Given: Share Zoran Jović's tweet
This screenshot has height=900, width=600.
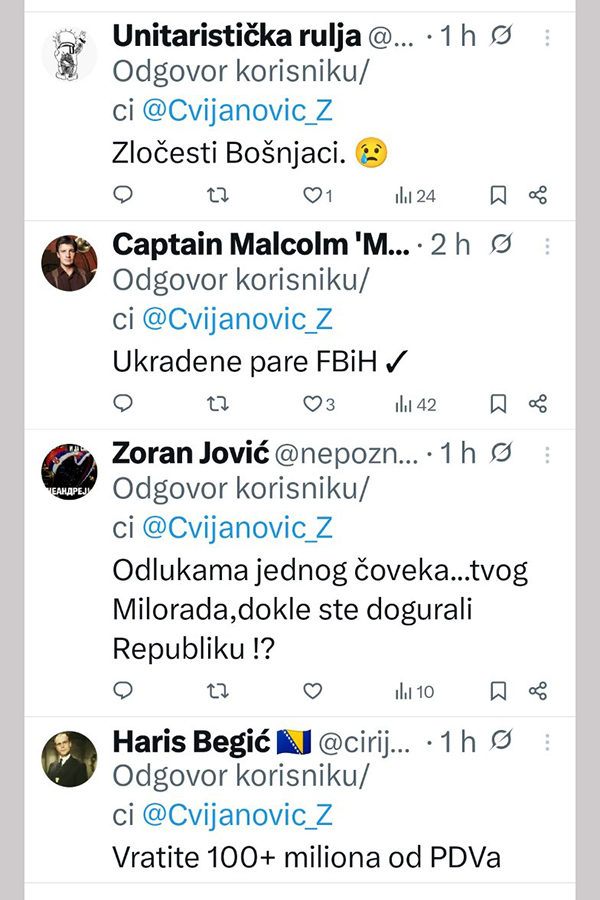Looking at the screenshot, I should click(x=538, y=691).
